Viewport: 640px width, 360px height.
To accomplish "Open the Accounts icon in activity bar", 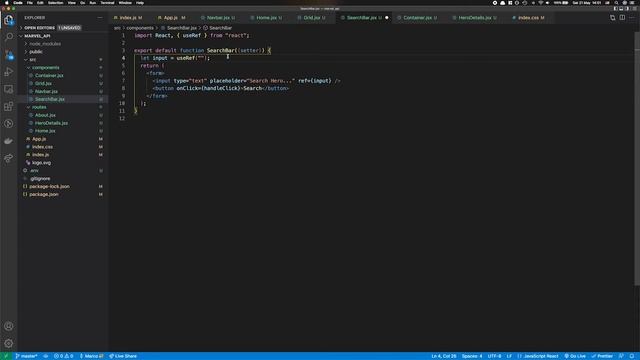I will pyautogui.click(x=9, y=326).
